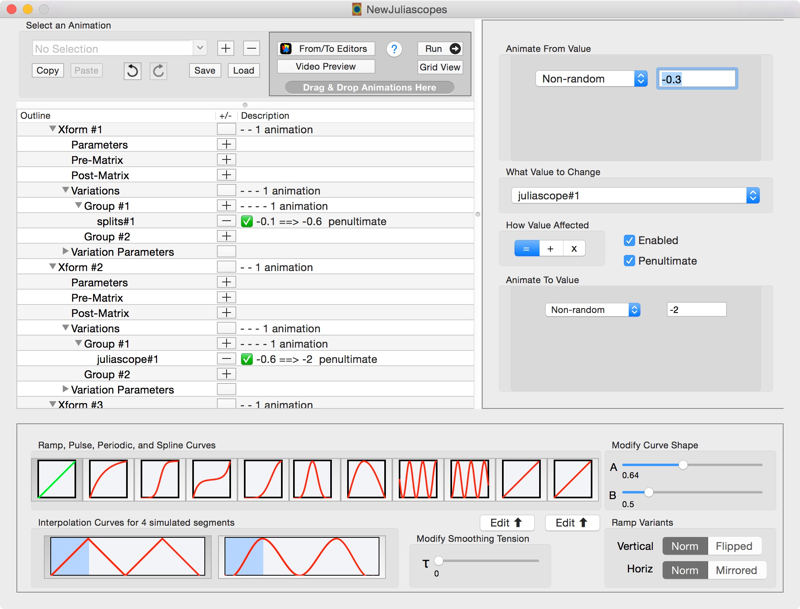Click the first Edit arrow button
This screenshot has width=800, height=609.
coord(507,523)
